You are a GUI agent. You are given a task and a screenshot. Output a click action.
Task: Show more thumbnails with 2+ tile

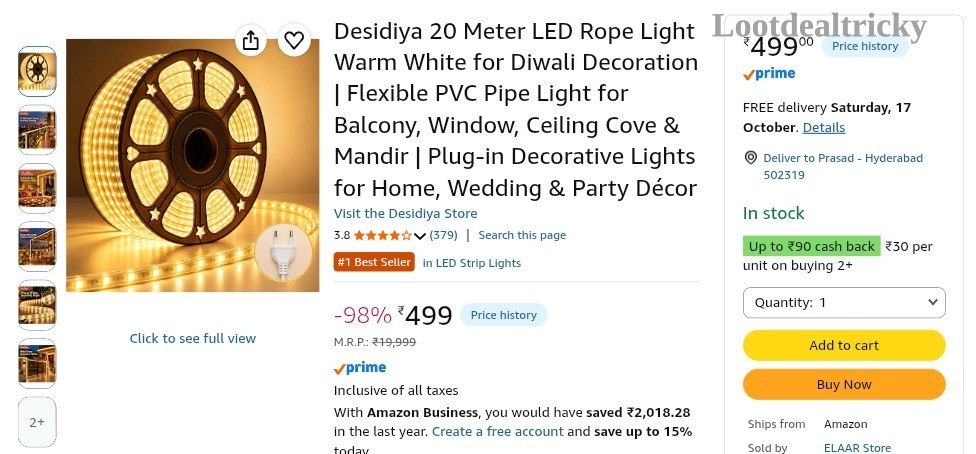[x=37, y=422]
